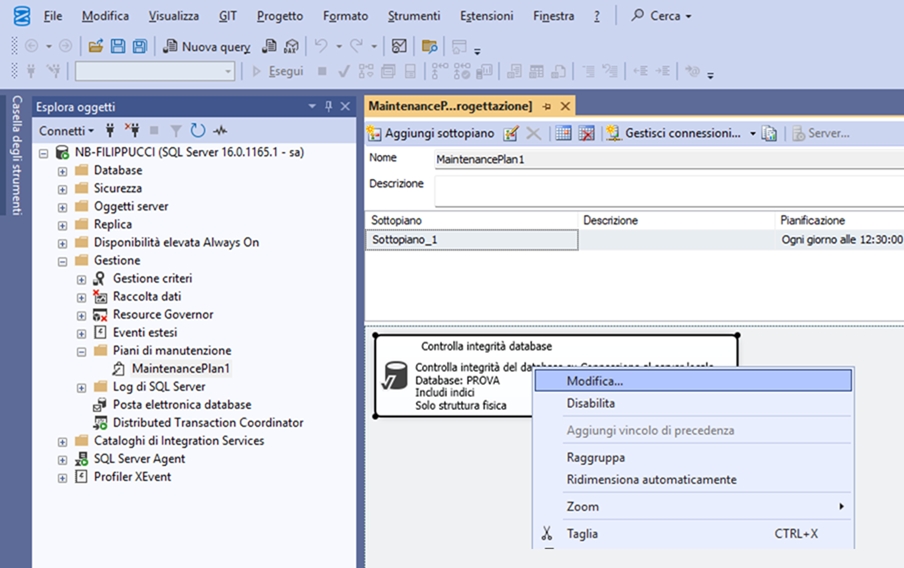Click the Nuova query toolbar button
The width and height of the screenshot is (904, 568).
tap(206, 46)
